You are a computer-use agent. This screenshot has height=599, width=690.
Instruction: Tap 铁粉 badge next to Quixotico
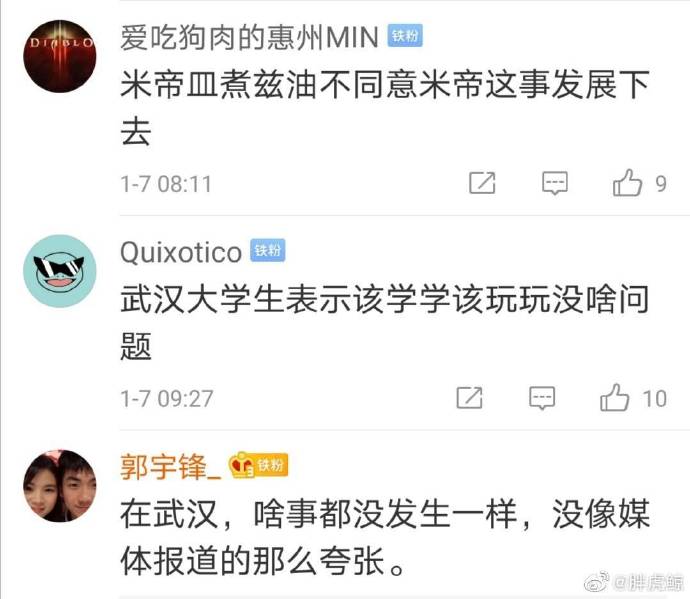pos(268,250)
